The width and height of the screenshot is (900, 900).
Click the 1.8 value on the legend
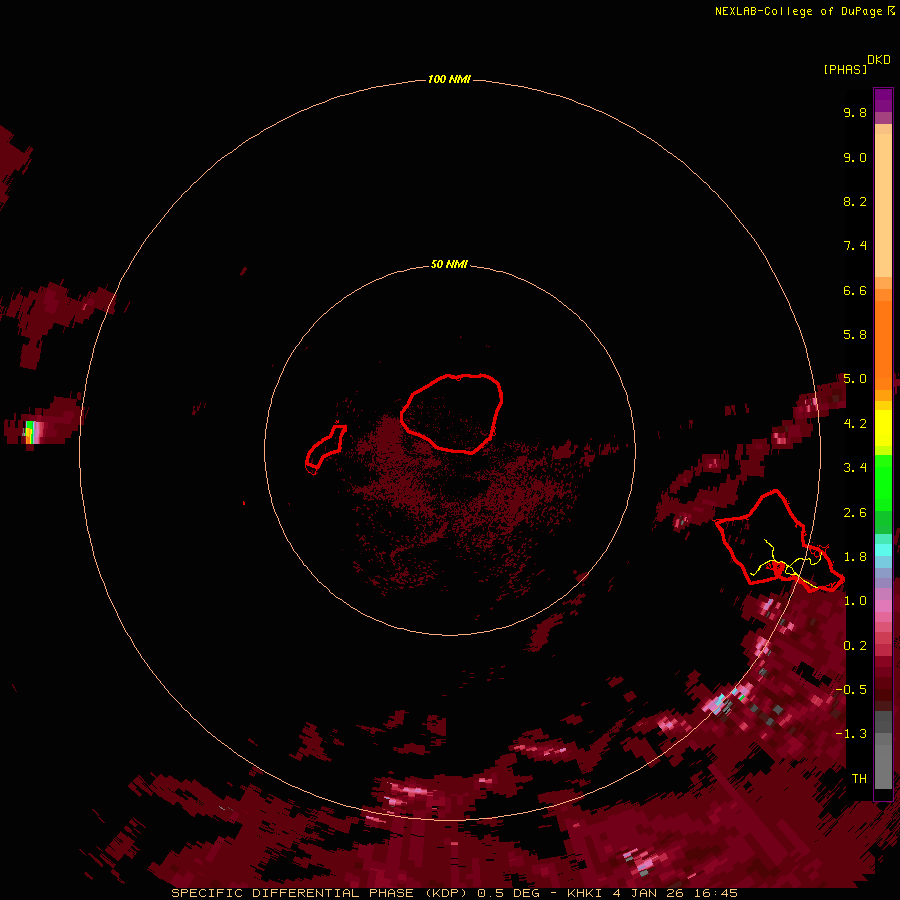[855, 557]
